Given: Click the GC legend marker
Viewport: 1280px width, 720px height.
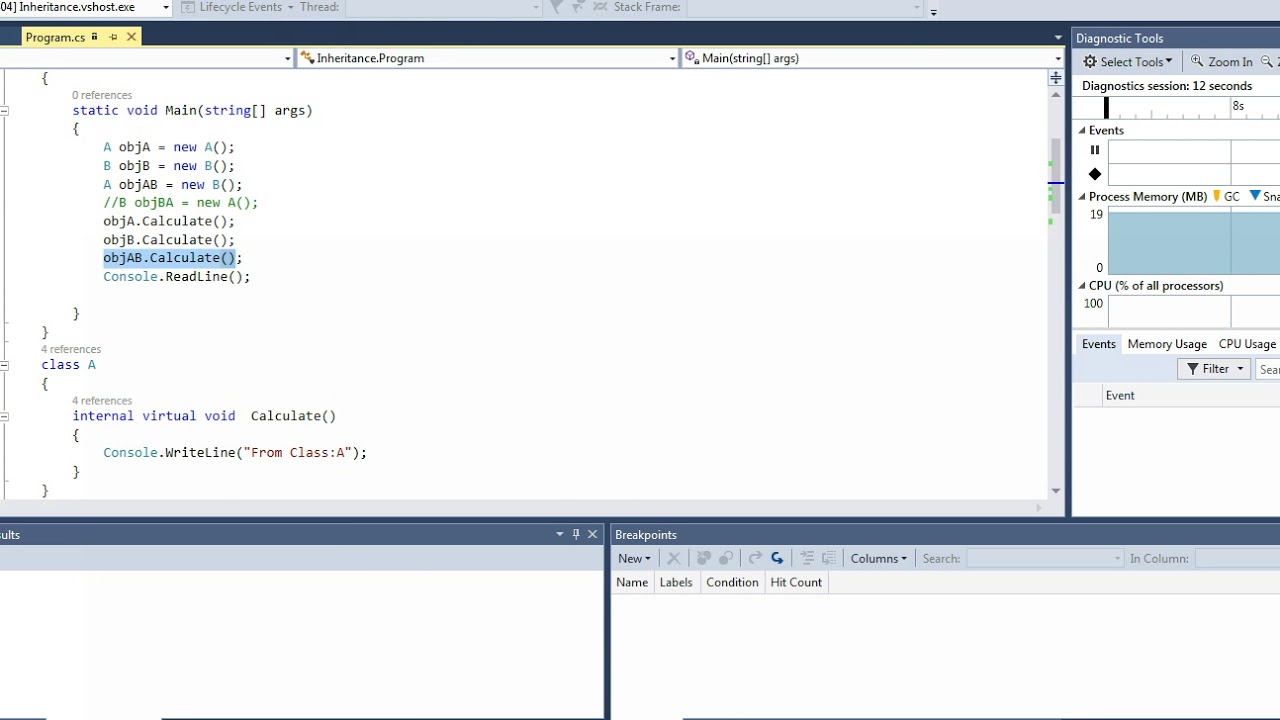Looking at the screenshot, I should click(x=1217, y=197).
